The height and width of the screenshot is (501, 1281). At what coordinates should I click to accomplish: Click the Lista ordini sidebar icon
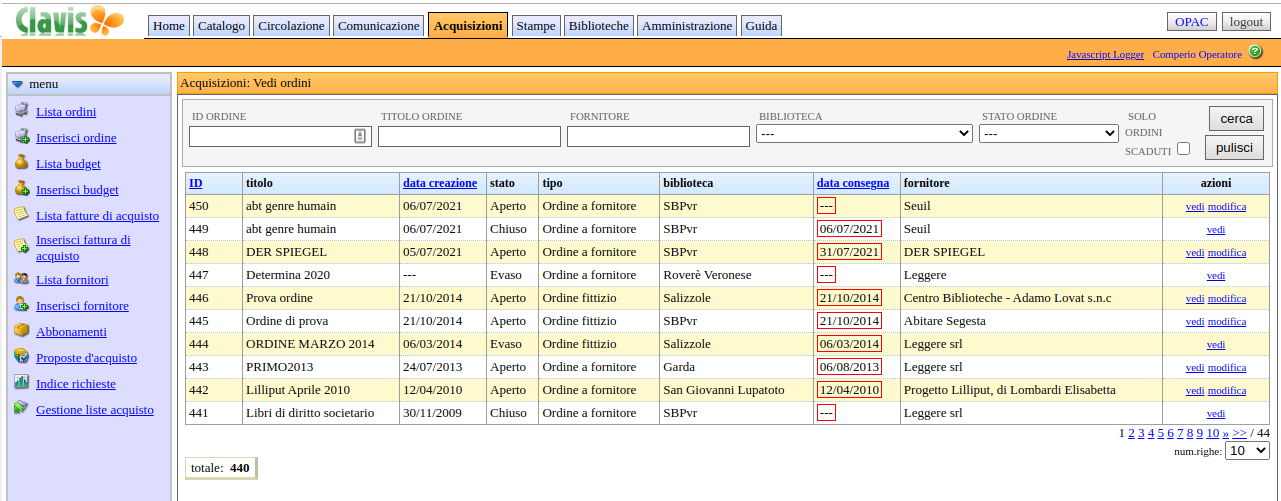pos(21,111)
